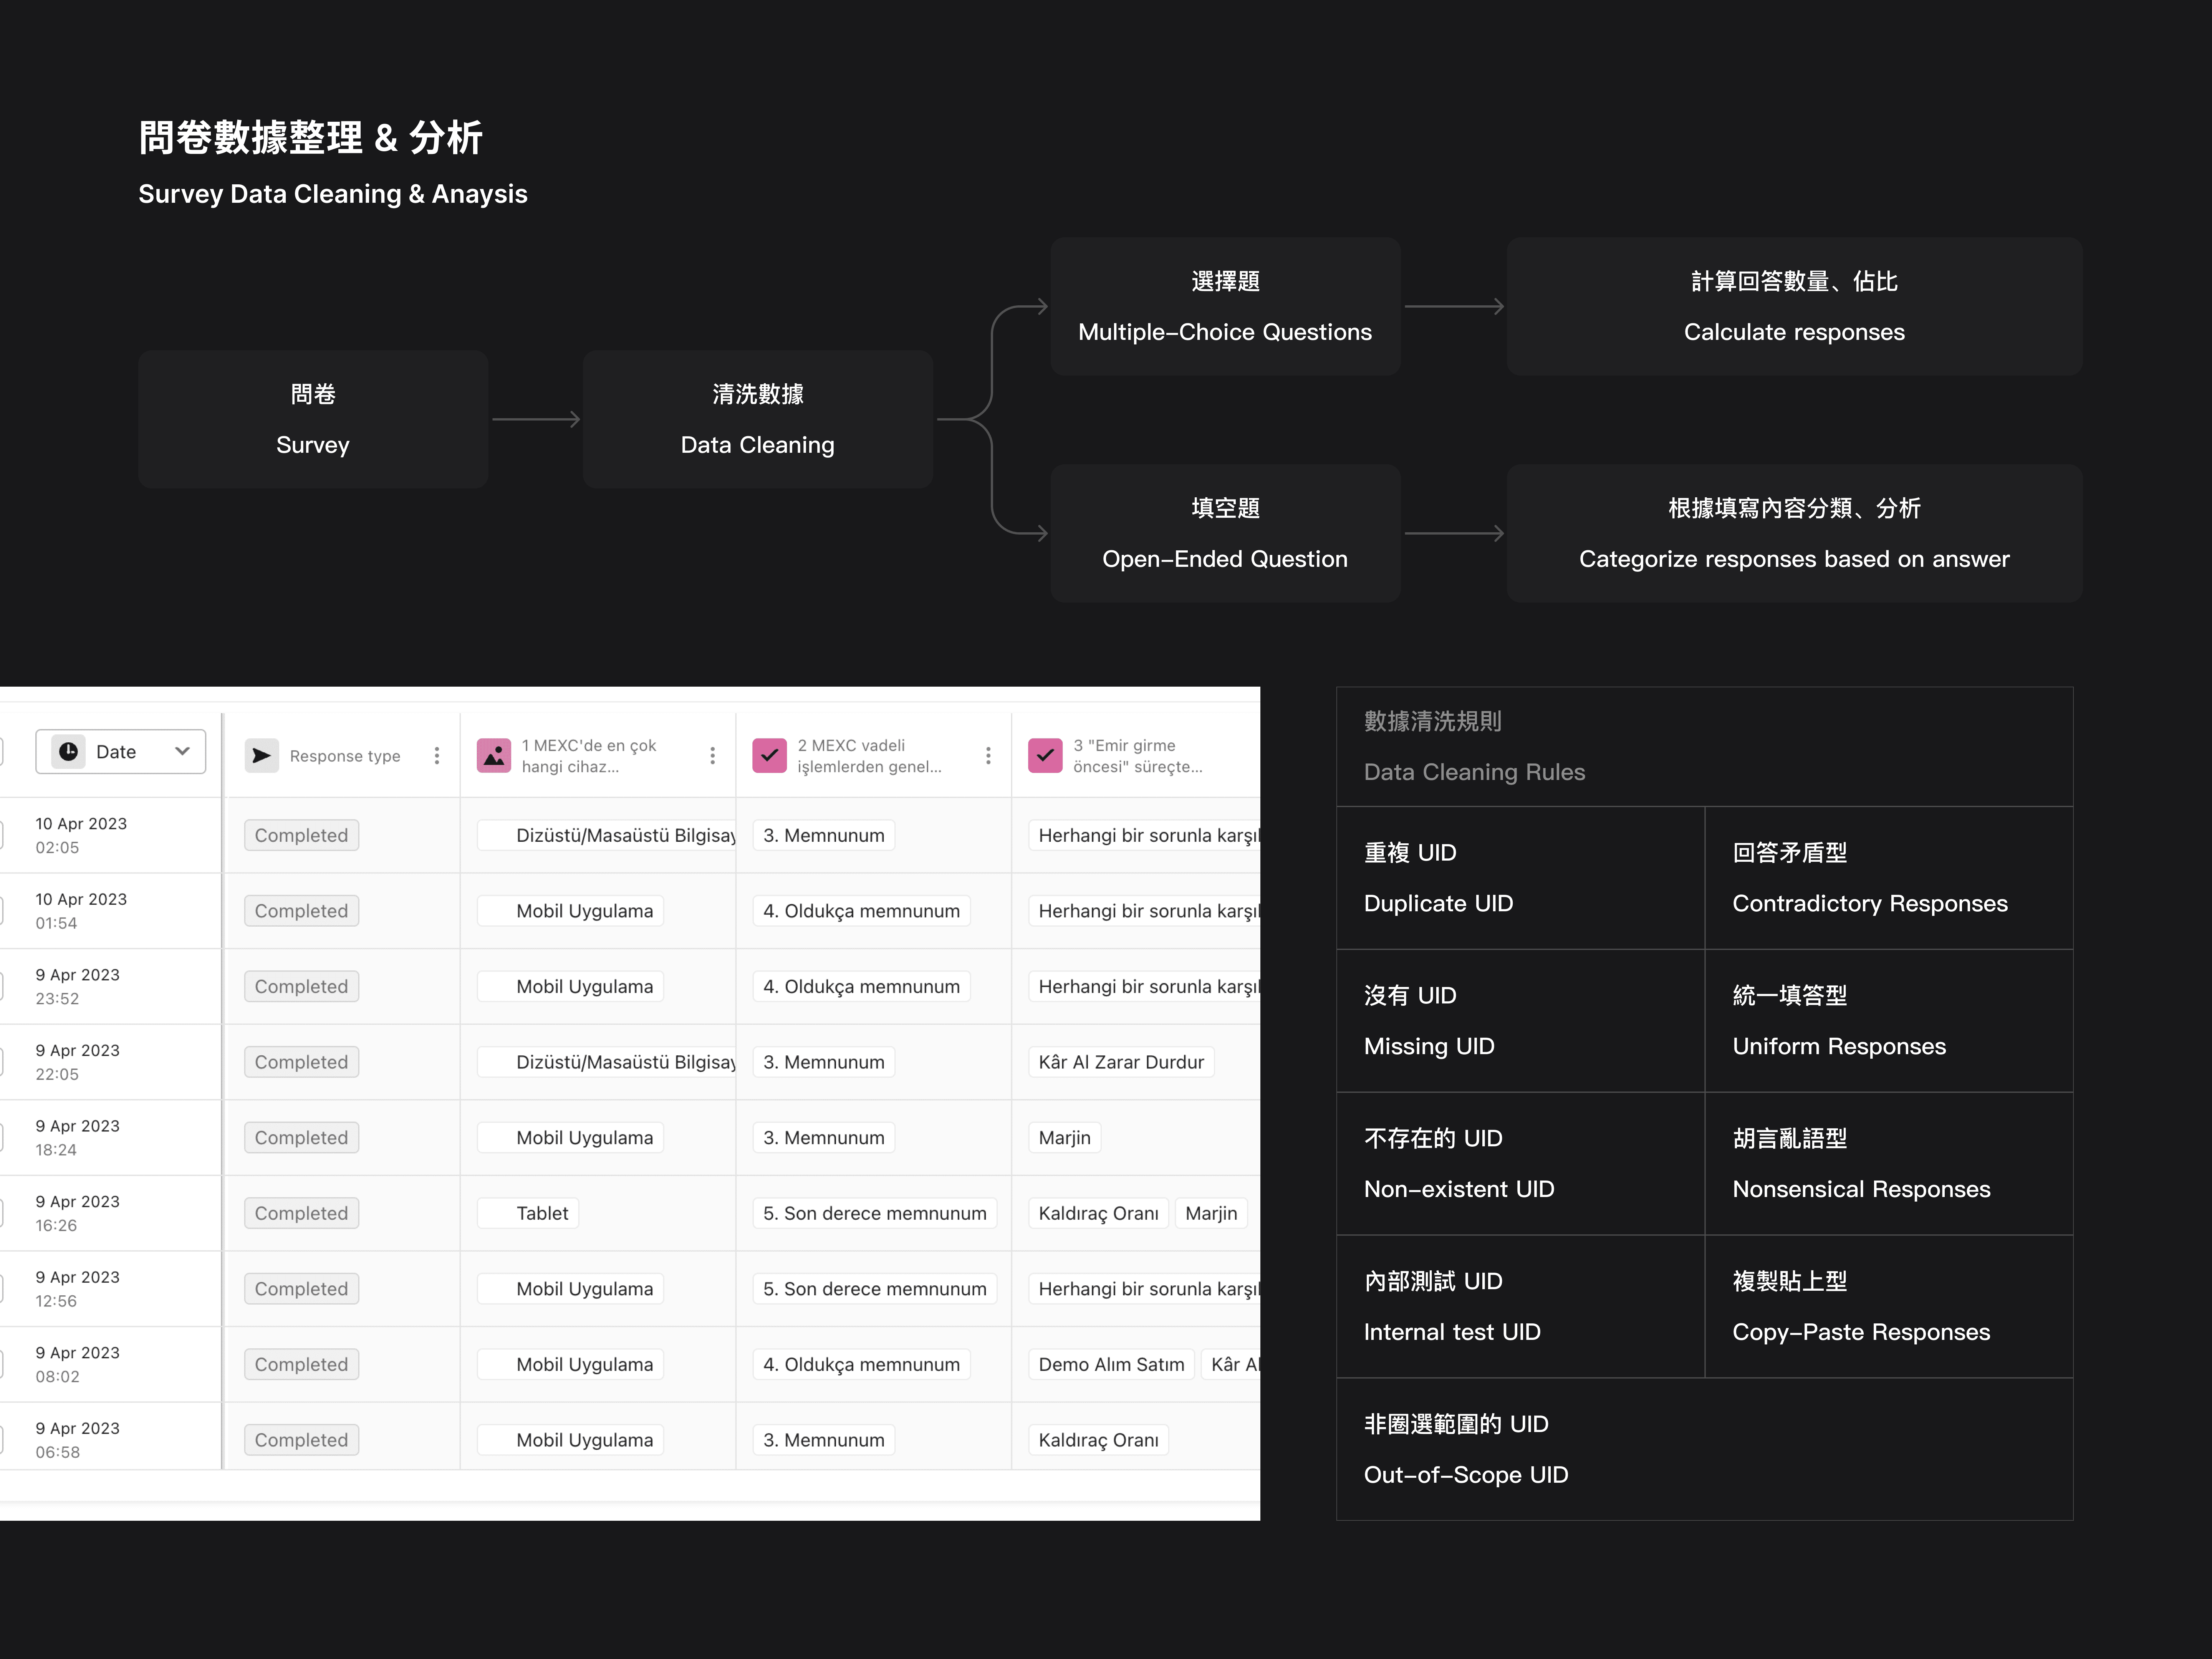
Task: Click the Response type arrow icon
Action: click(261, 756)
